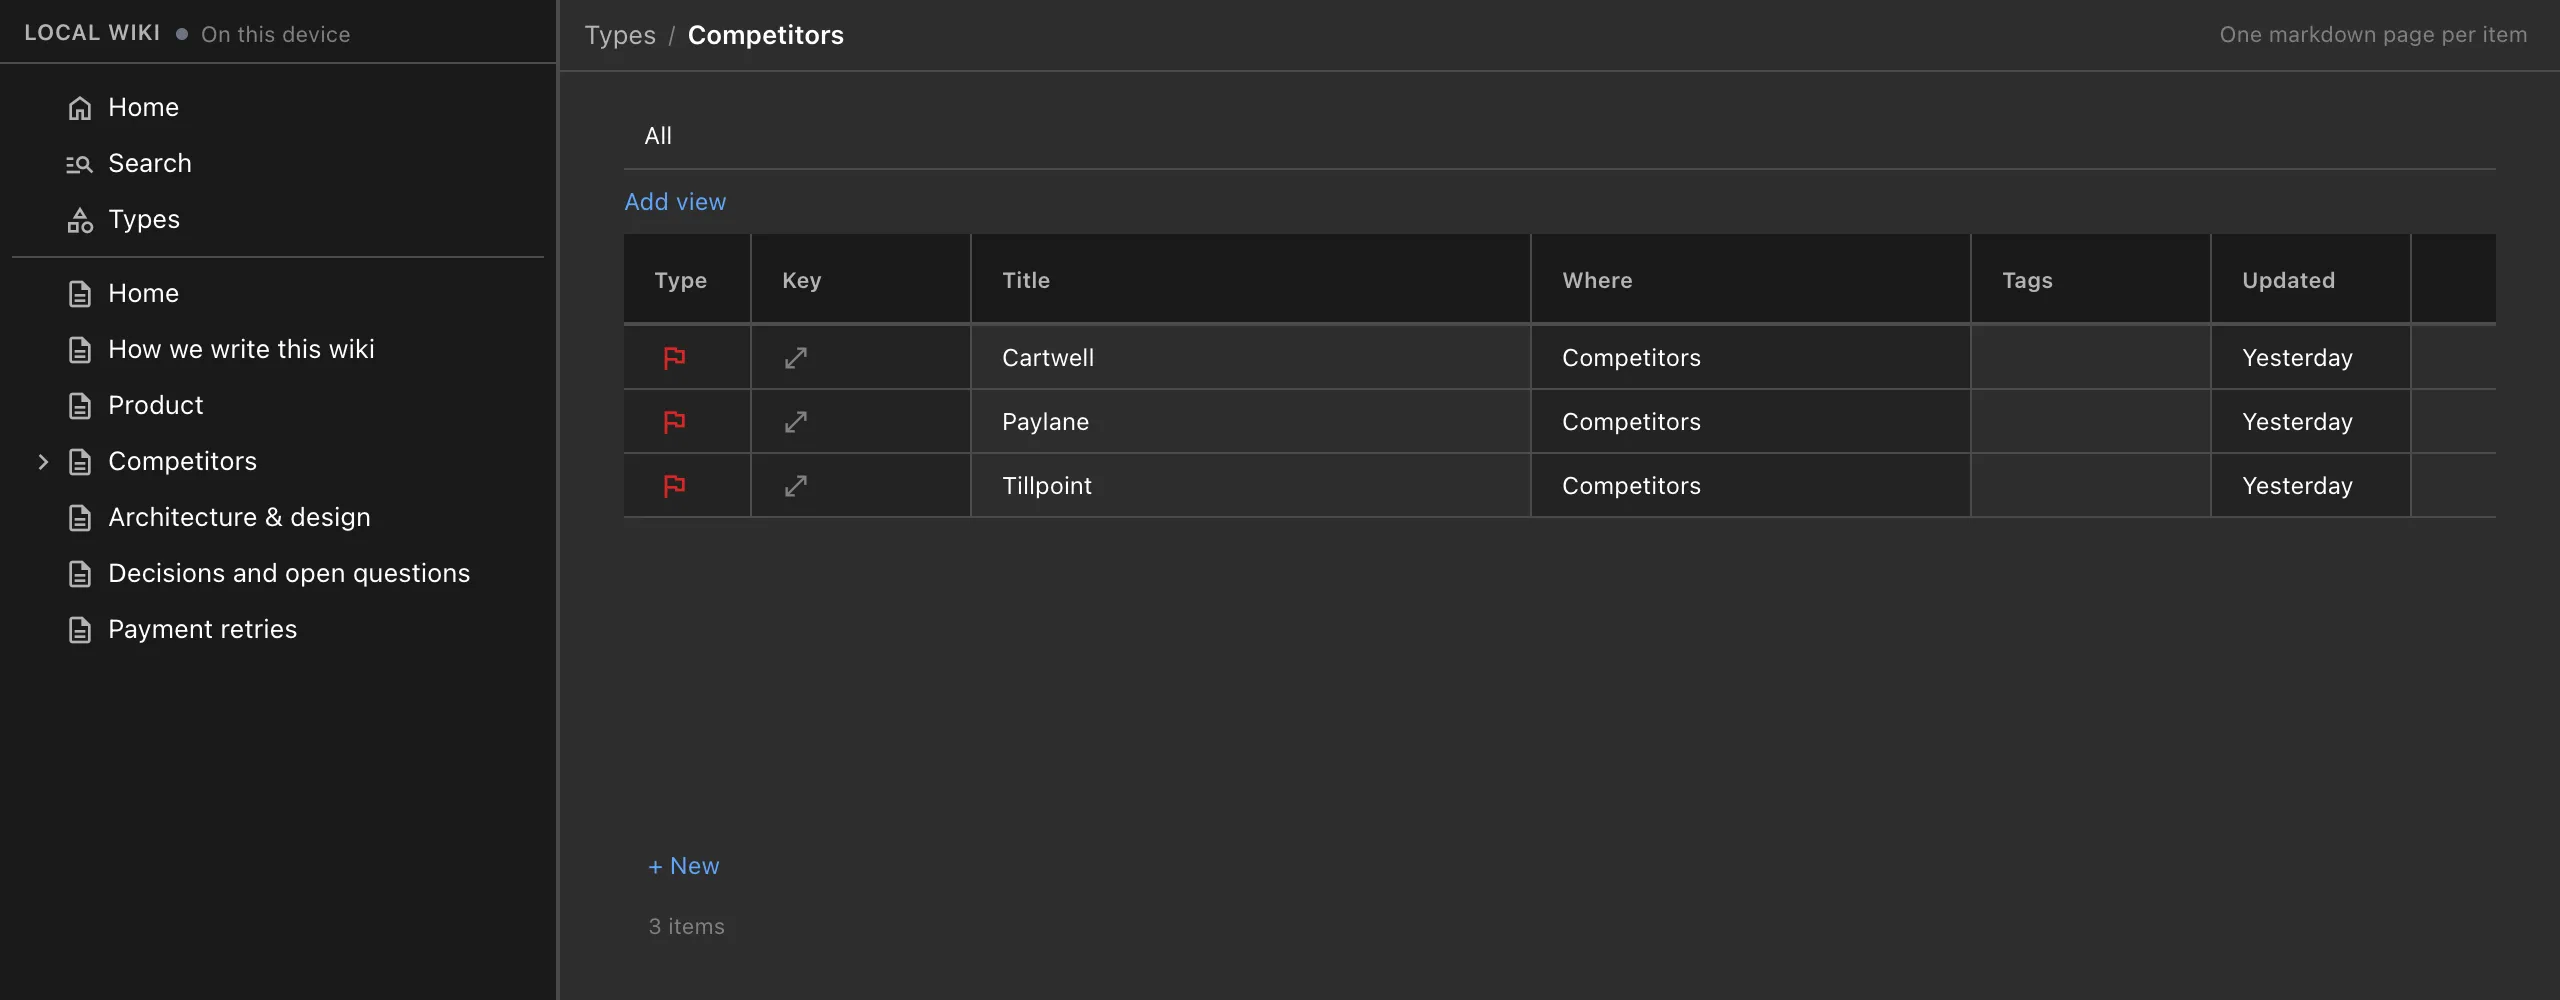Expand the Competitors tree chevron

tap(43, 462)
